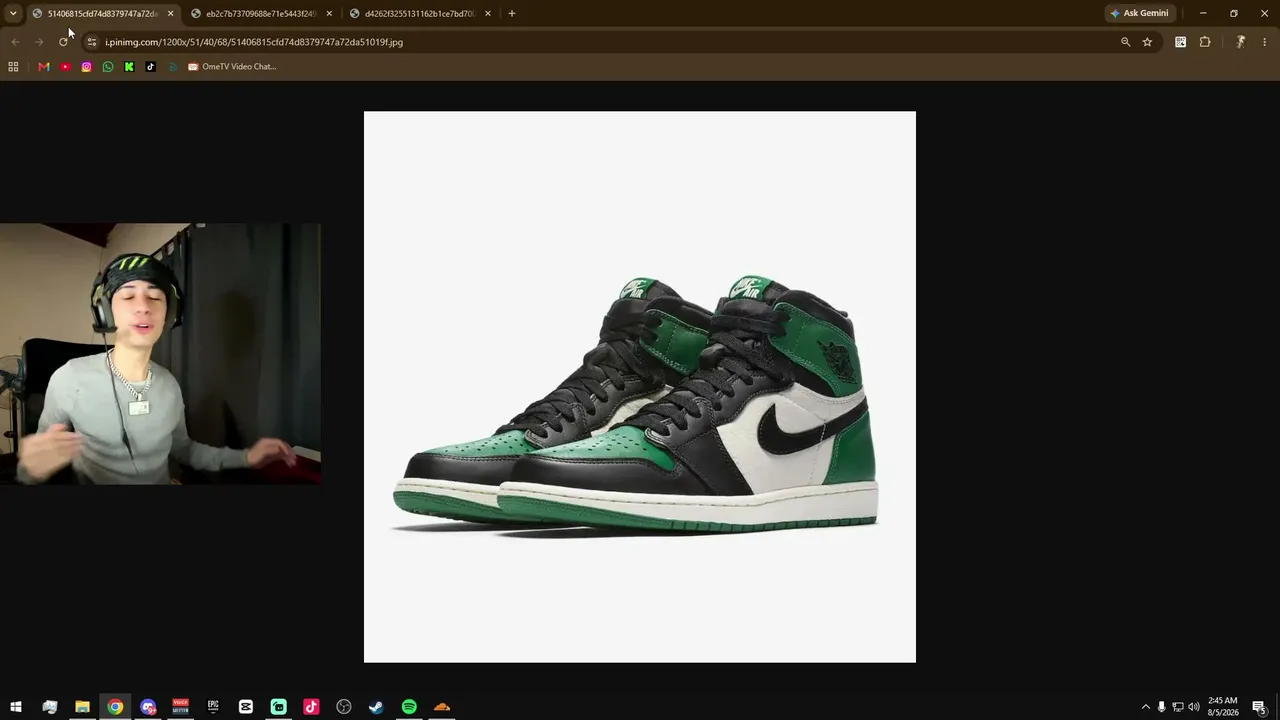Click the Chrome taskbar icon

[115, 707]
